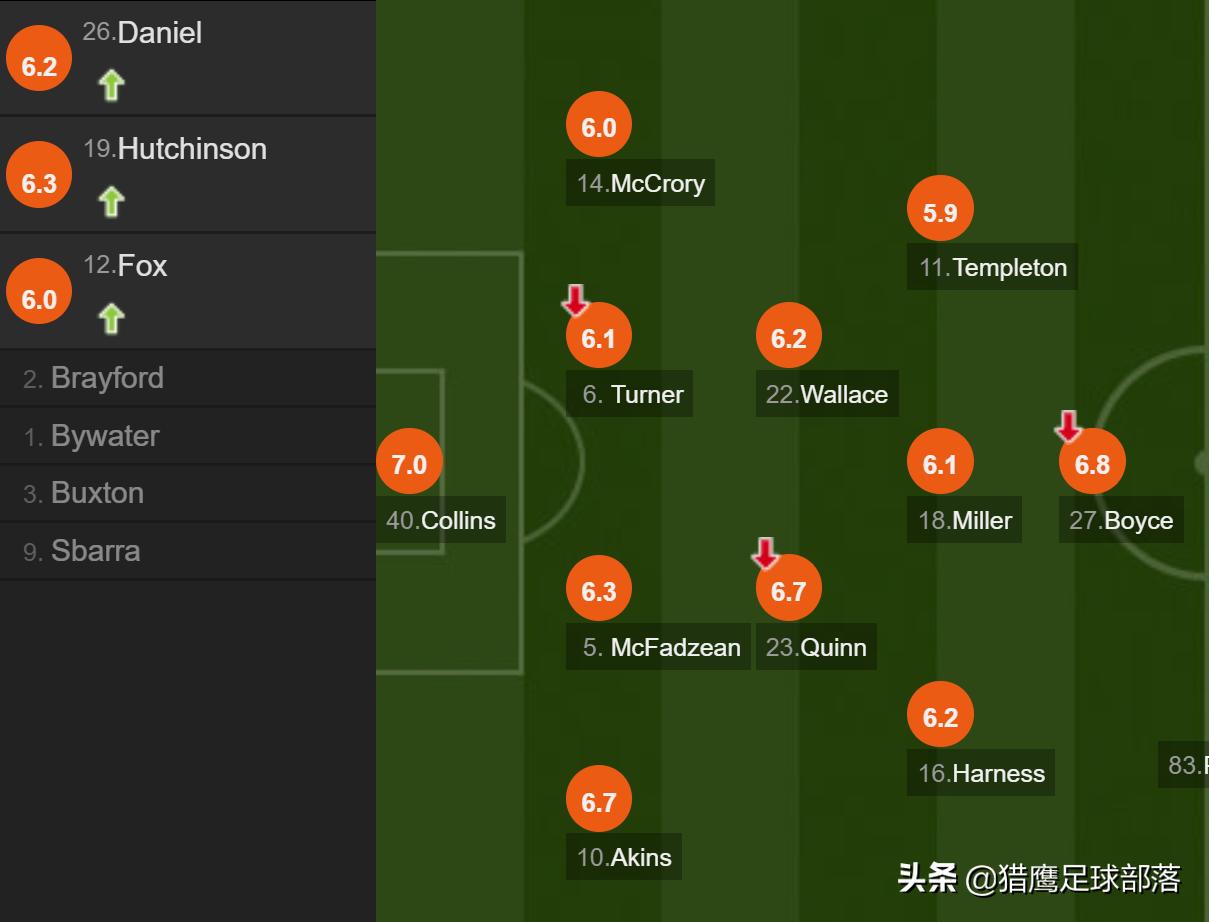1209x922 pixels.
Task: Click Collins's 7.0 rating badge
Action: pyautogui.click(x=409, y=462)
